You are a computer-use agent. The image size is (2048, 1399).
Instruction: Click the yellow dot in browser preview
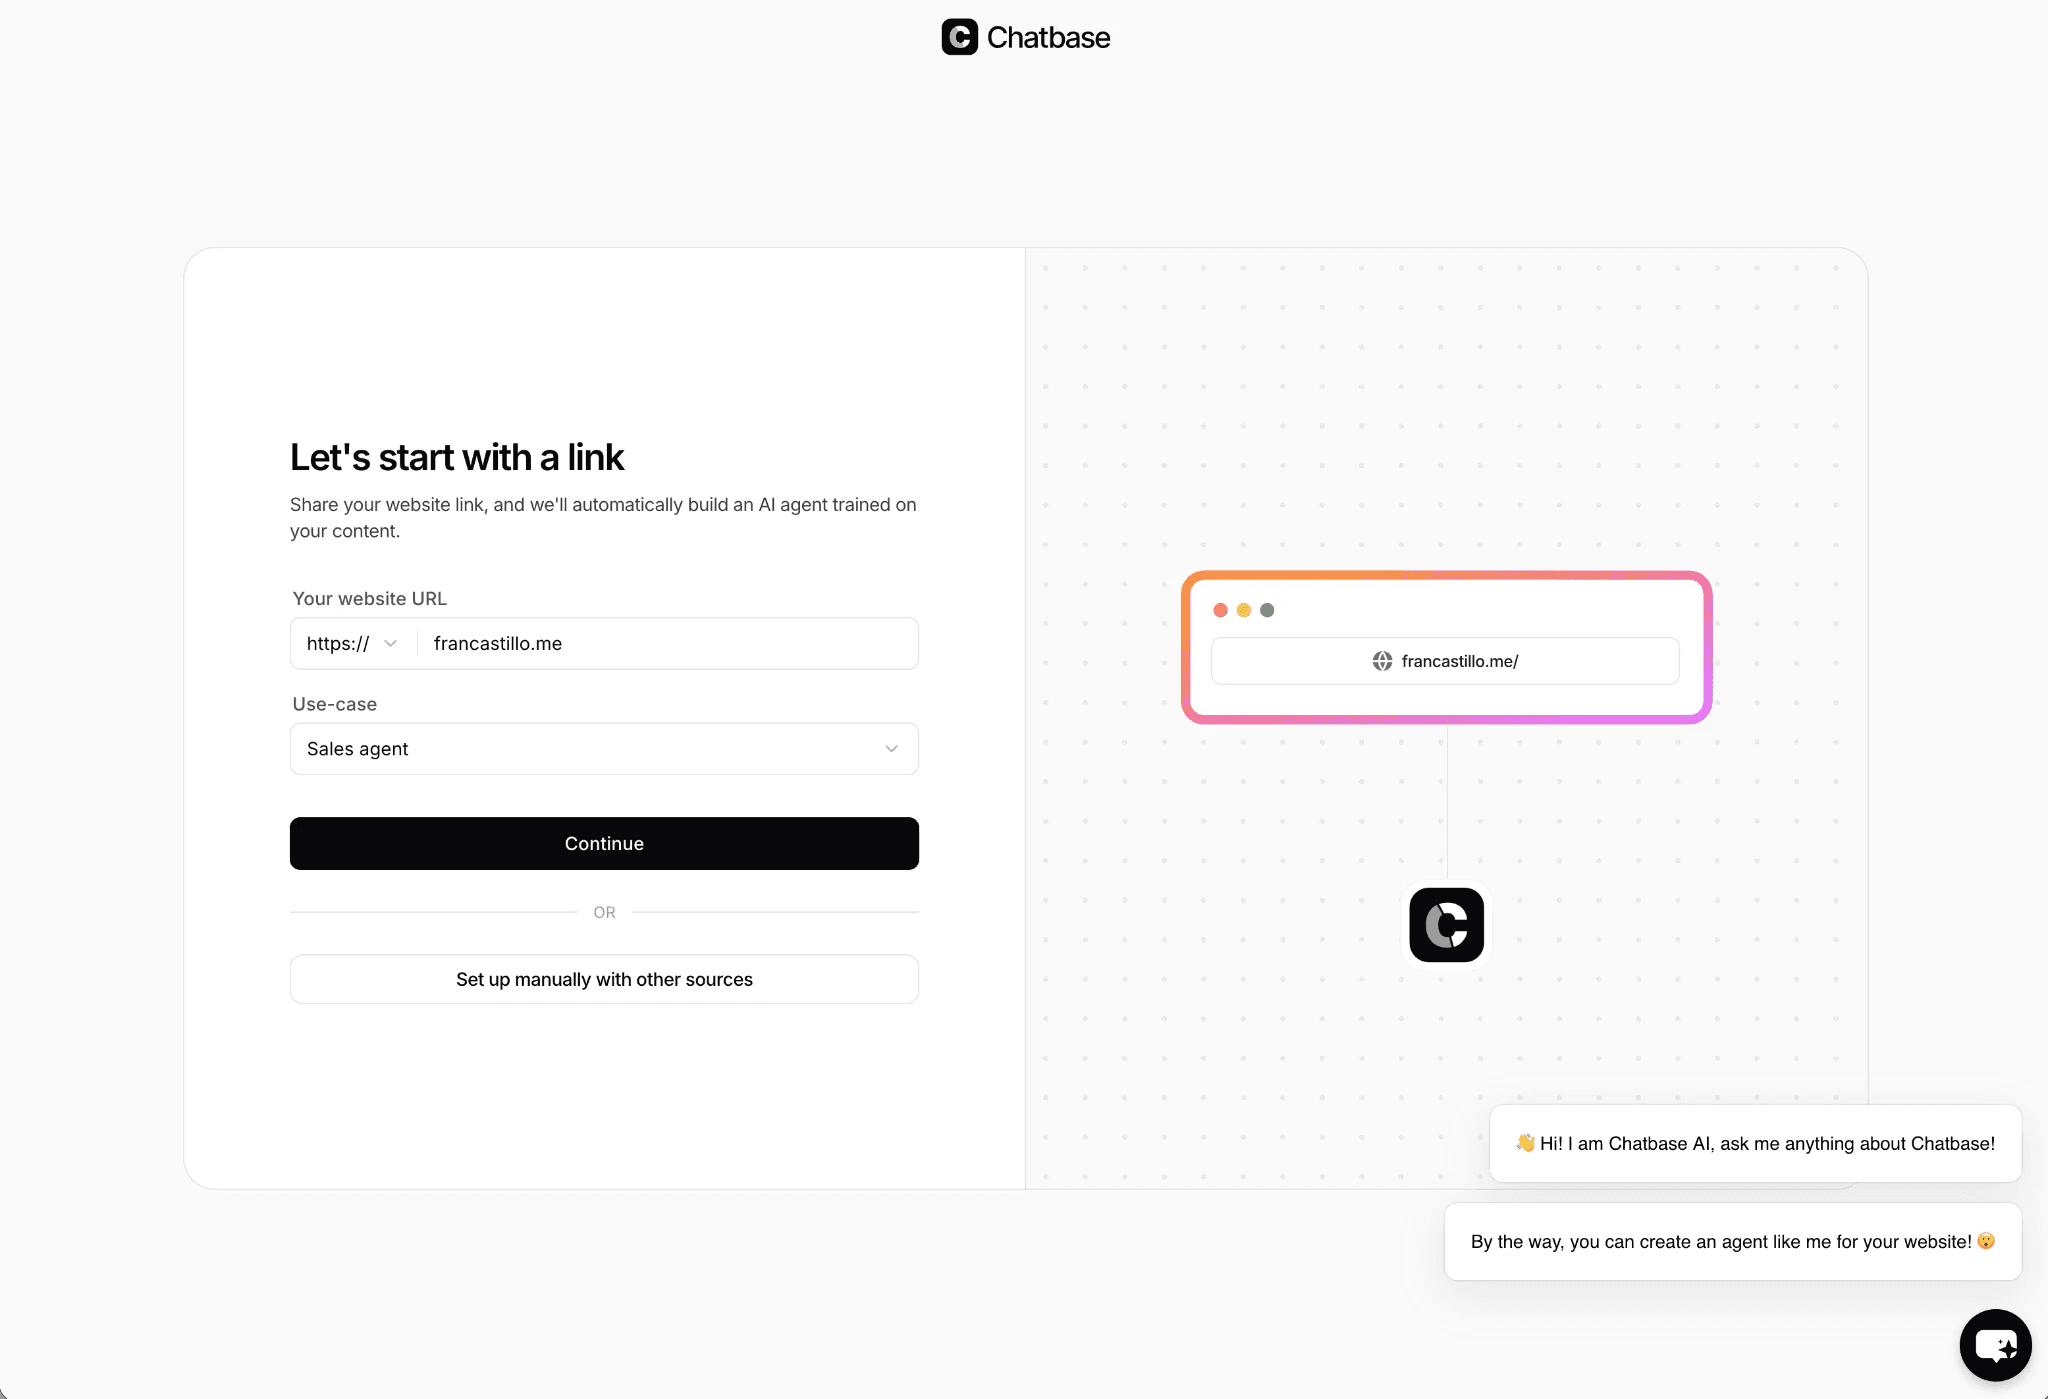click(1244, 610)
